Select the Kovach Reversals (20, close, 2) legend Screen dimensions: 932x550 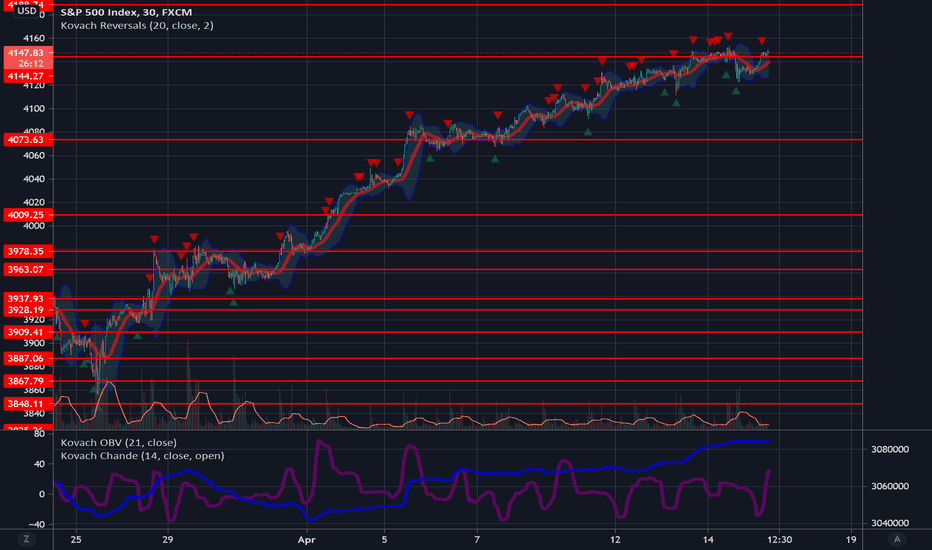pyautogui.click(x=137, y=26)
